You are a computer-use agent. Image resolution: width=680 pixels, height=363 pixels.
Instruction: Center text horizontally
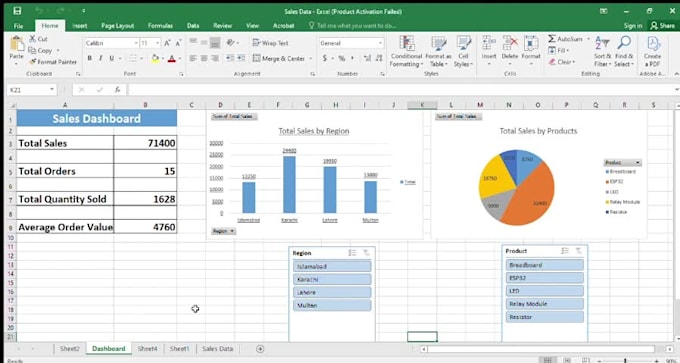204,58
